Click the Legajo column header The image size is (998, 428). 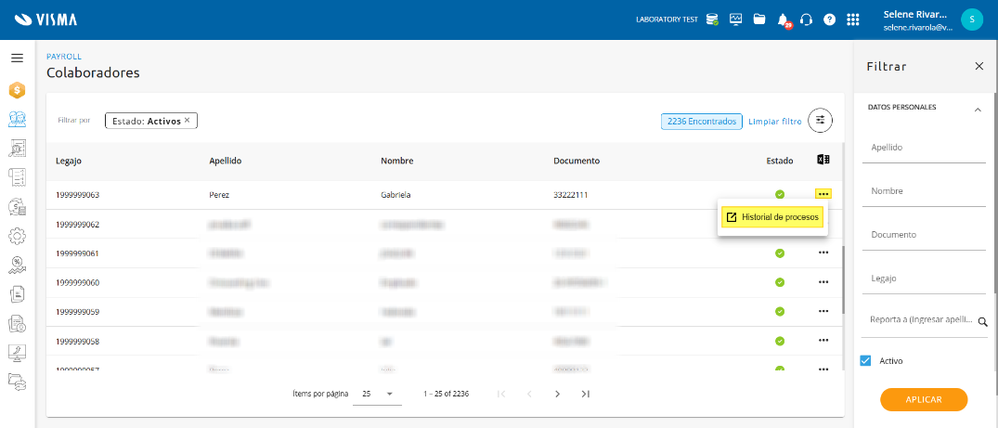click(x=69, y=161)
